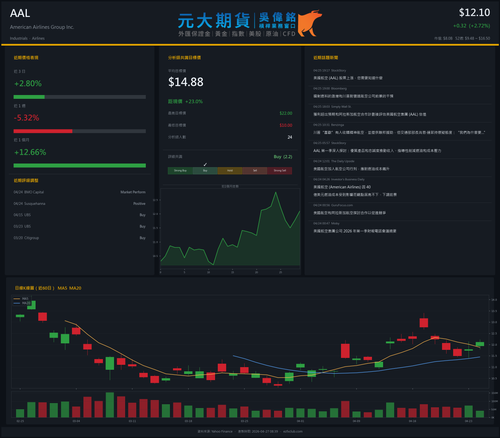Screen dimensions: 500x438
Task: Click the +0.32 (+2.72%) price change
Action: coord(472,26)
